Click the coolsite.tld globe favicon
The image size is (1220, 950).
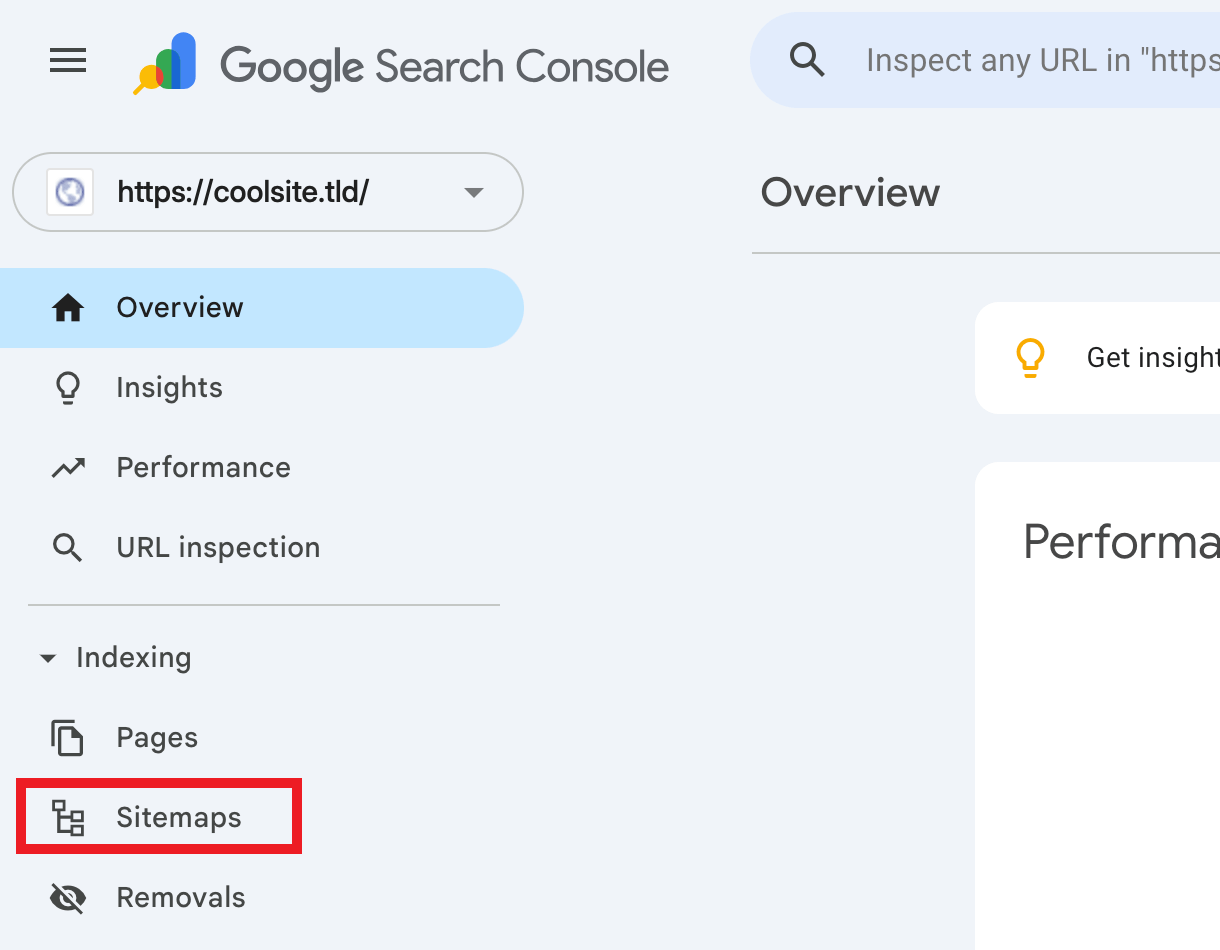68,192
